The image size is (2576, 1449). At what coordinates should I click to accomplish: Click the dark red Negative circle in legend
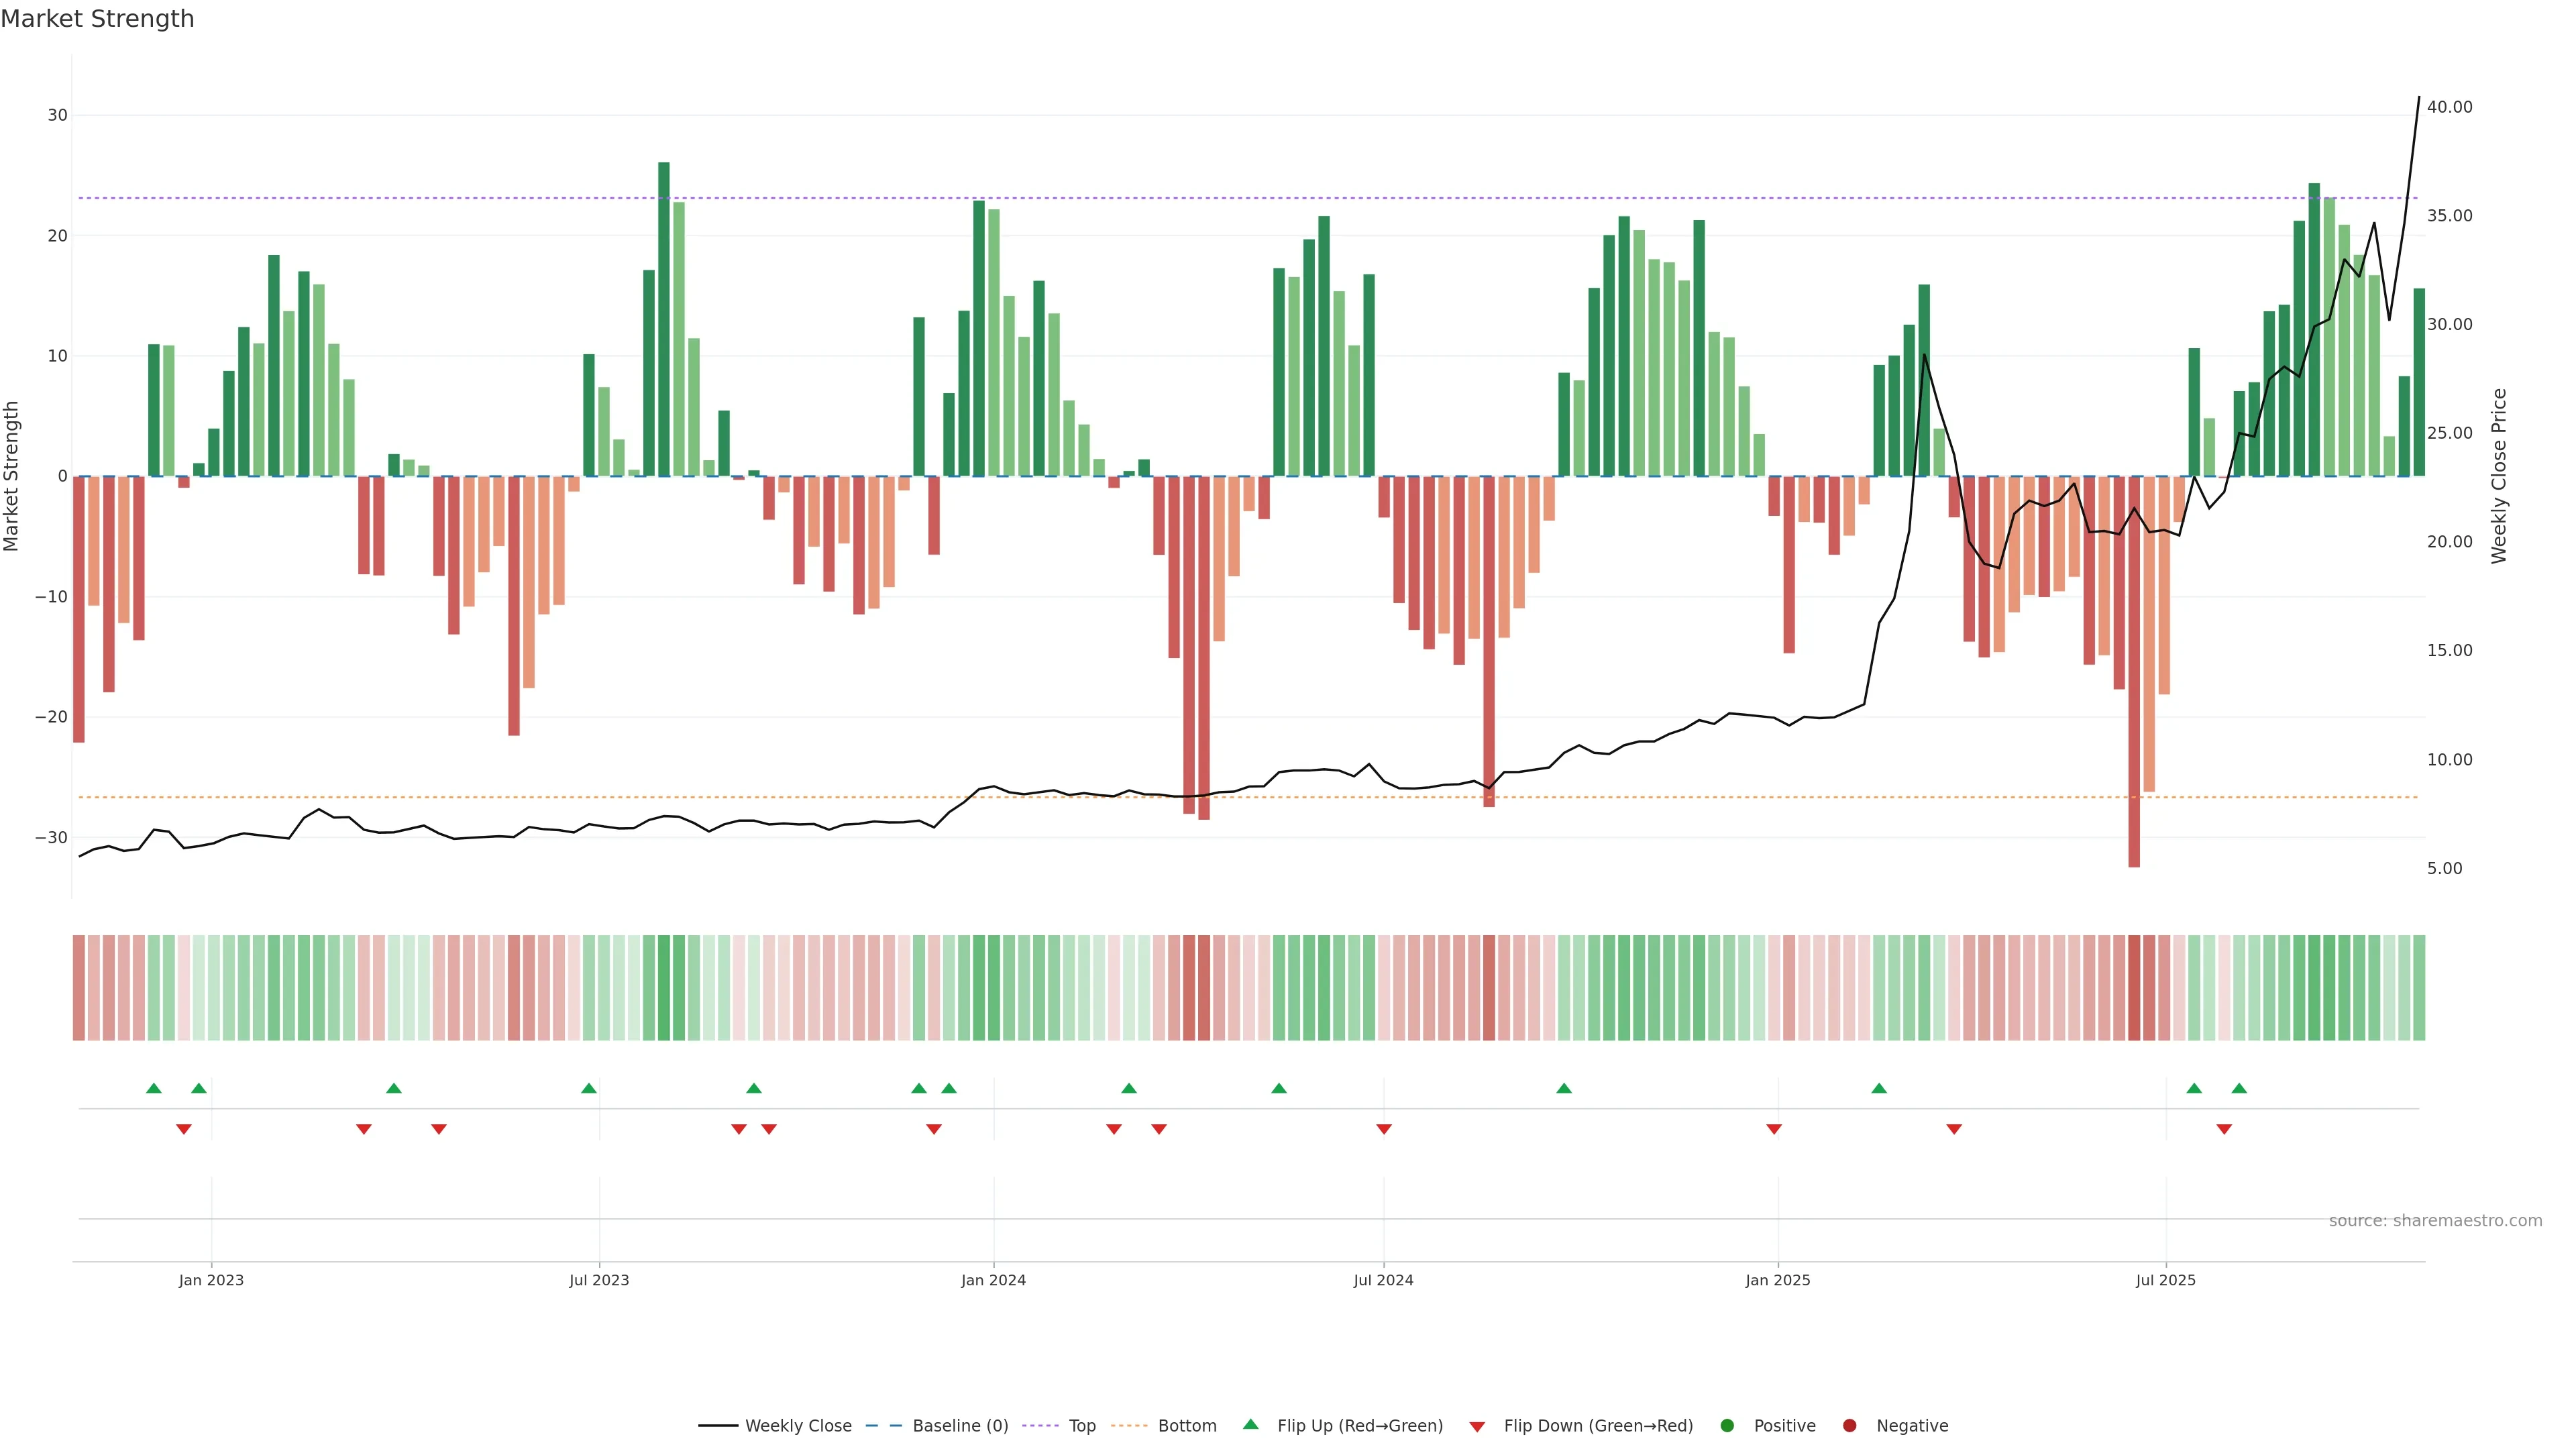click(x=1849, y=1425)
